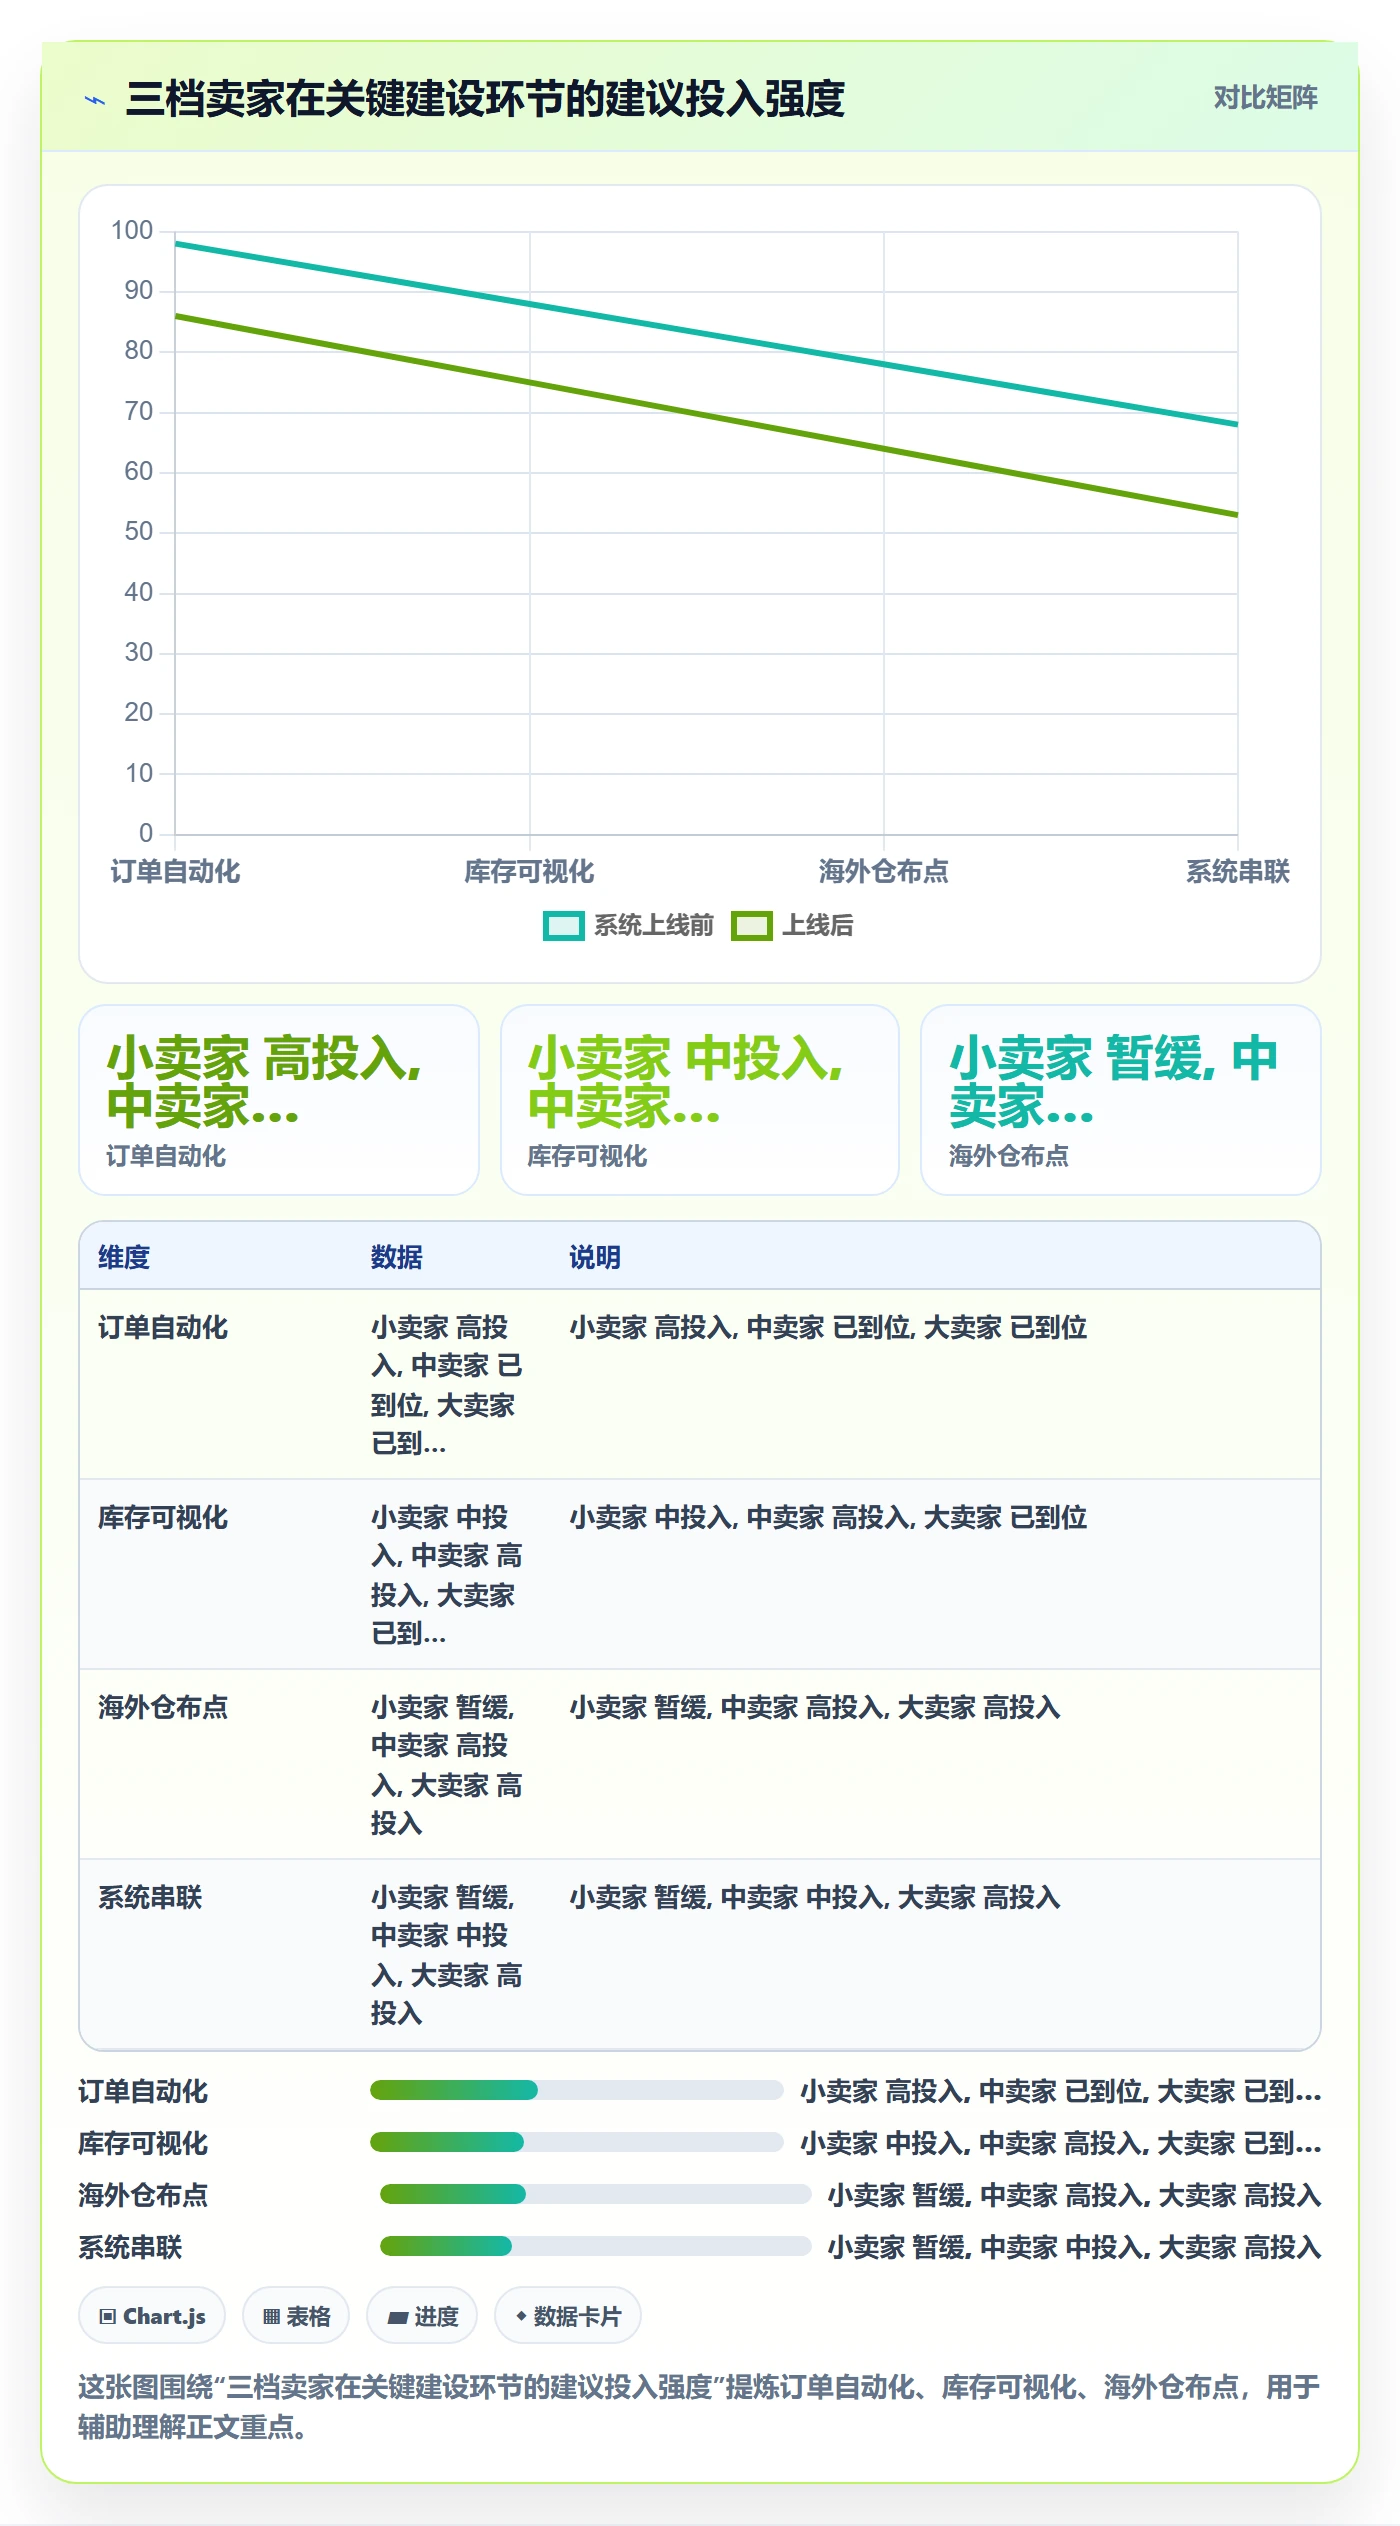Click the progress bar in the 系统串联 progress row
1400x2526 pixels.
[596, 2246]
